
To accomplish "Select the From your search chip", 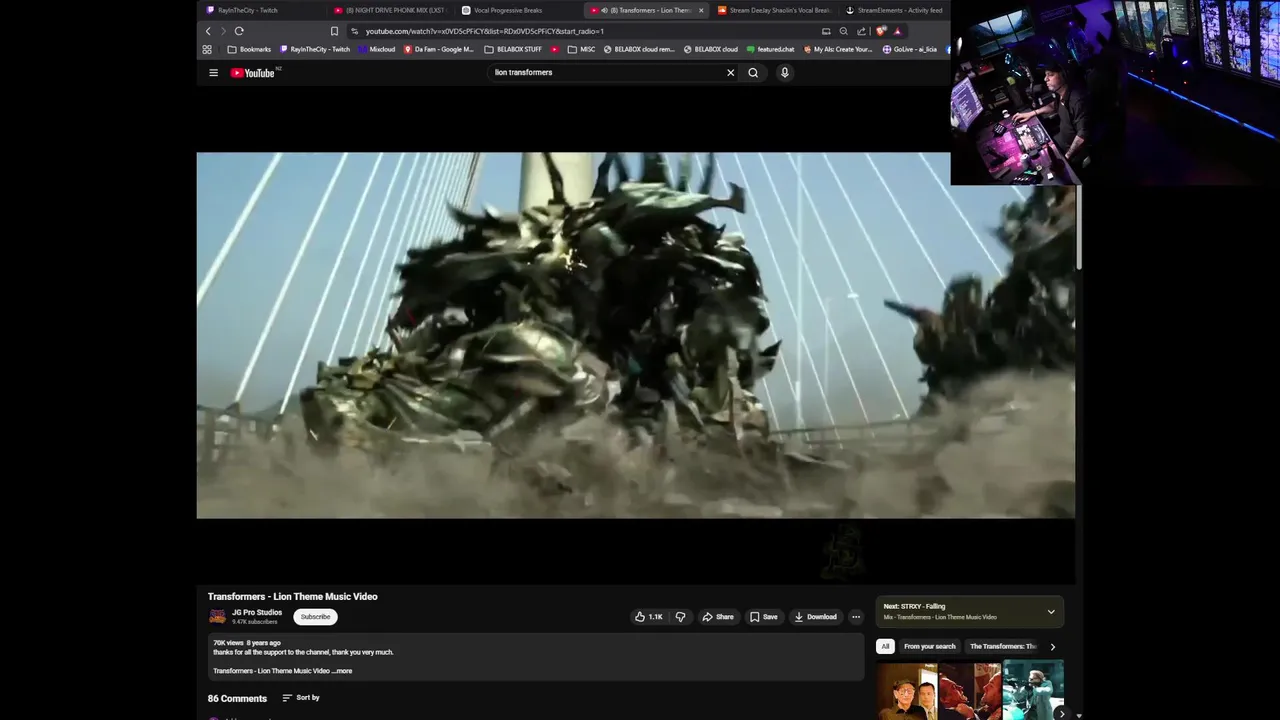I will point(930,646).
